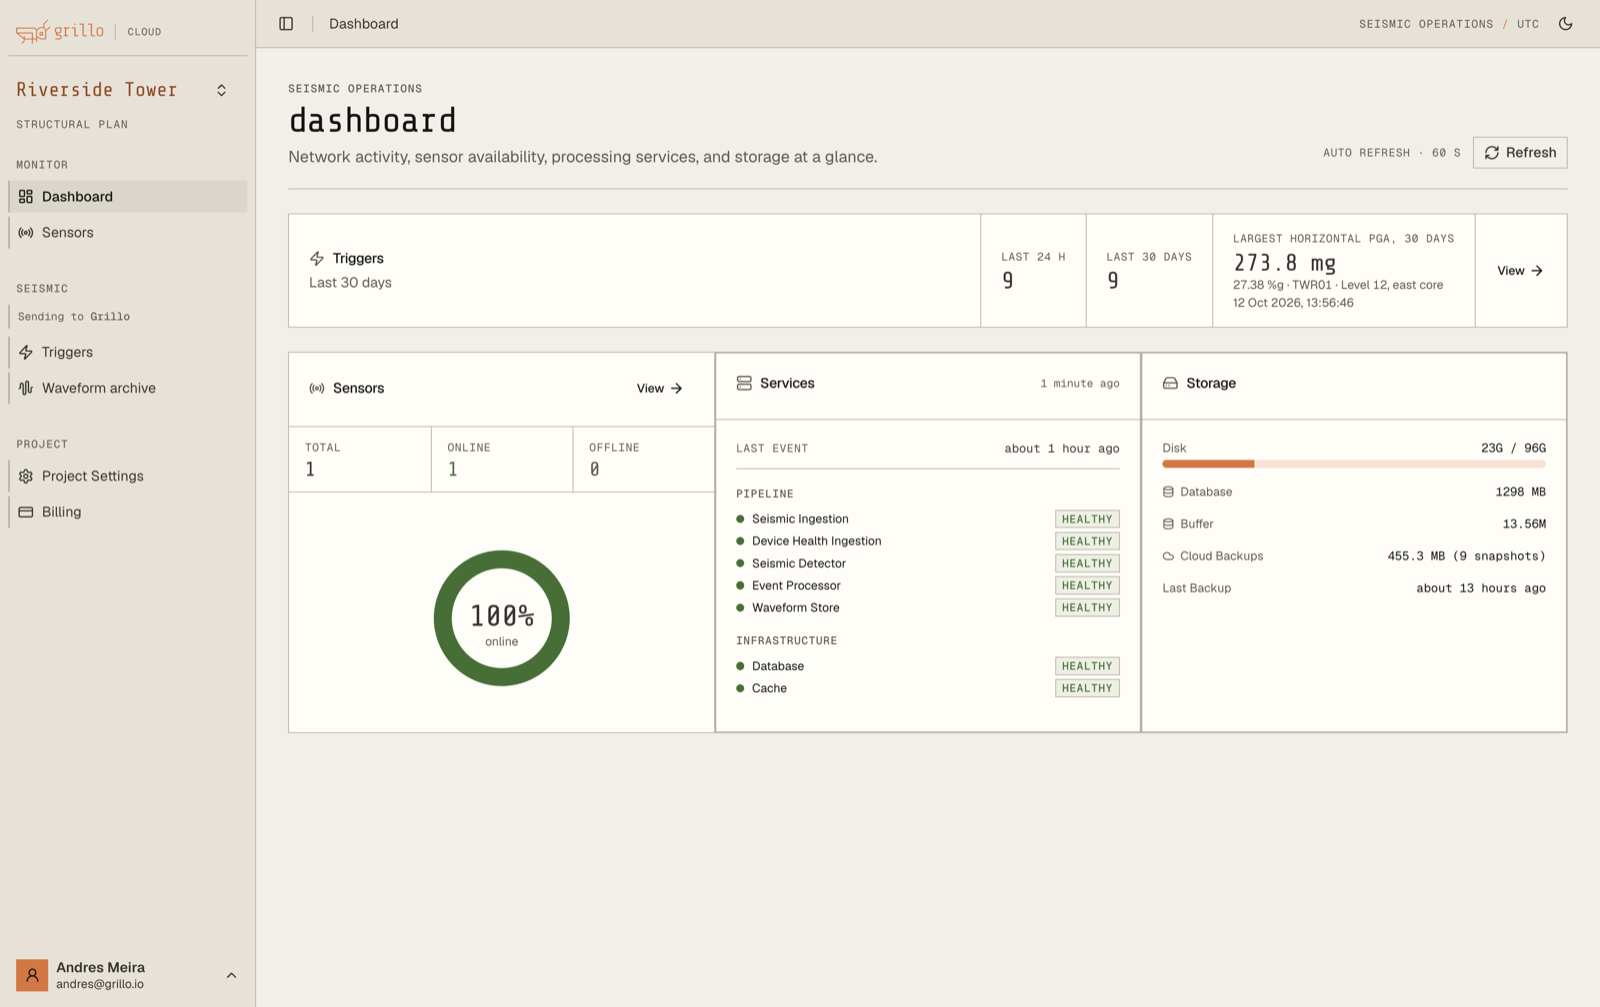Expand the Riverside Tower project switcher
Viewport: 1600px width, 1007px height.
pyautogui.click(x=221, y=90)
